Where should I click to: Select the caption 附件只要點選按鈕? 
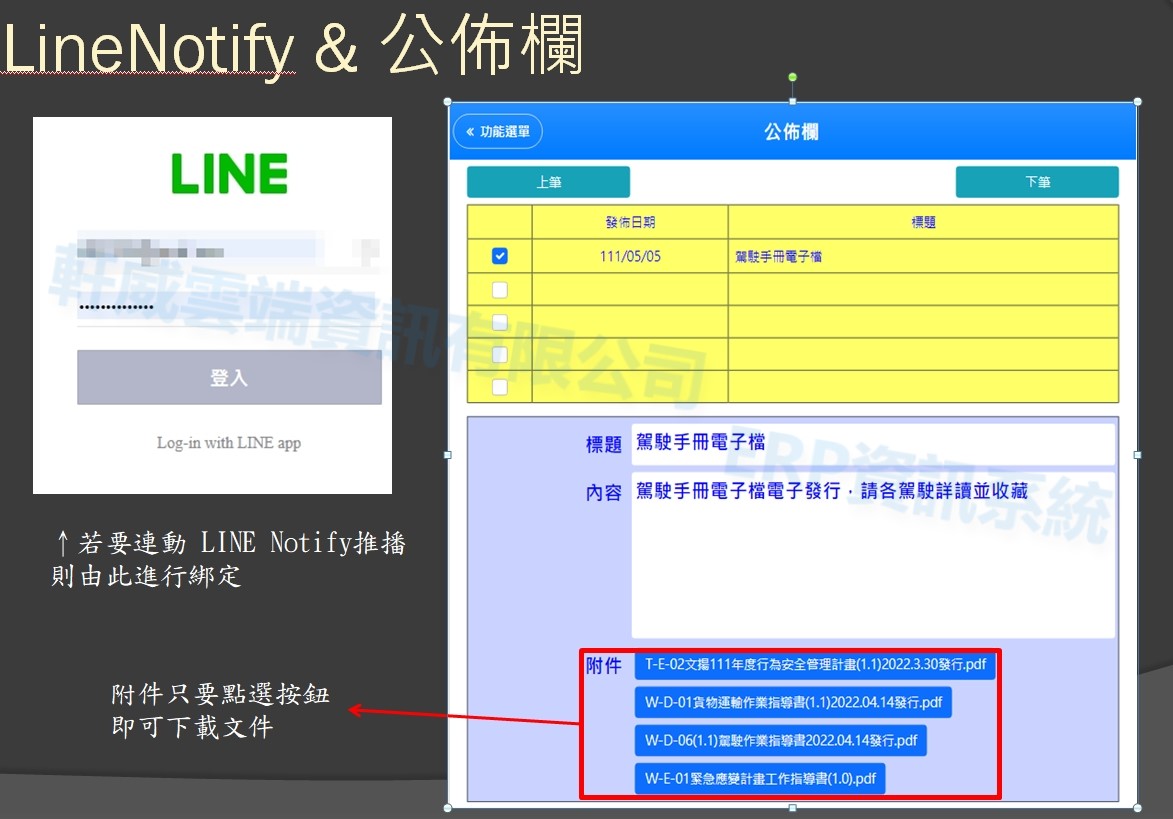click(x=221, y=694)
